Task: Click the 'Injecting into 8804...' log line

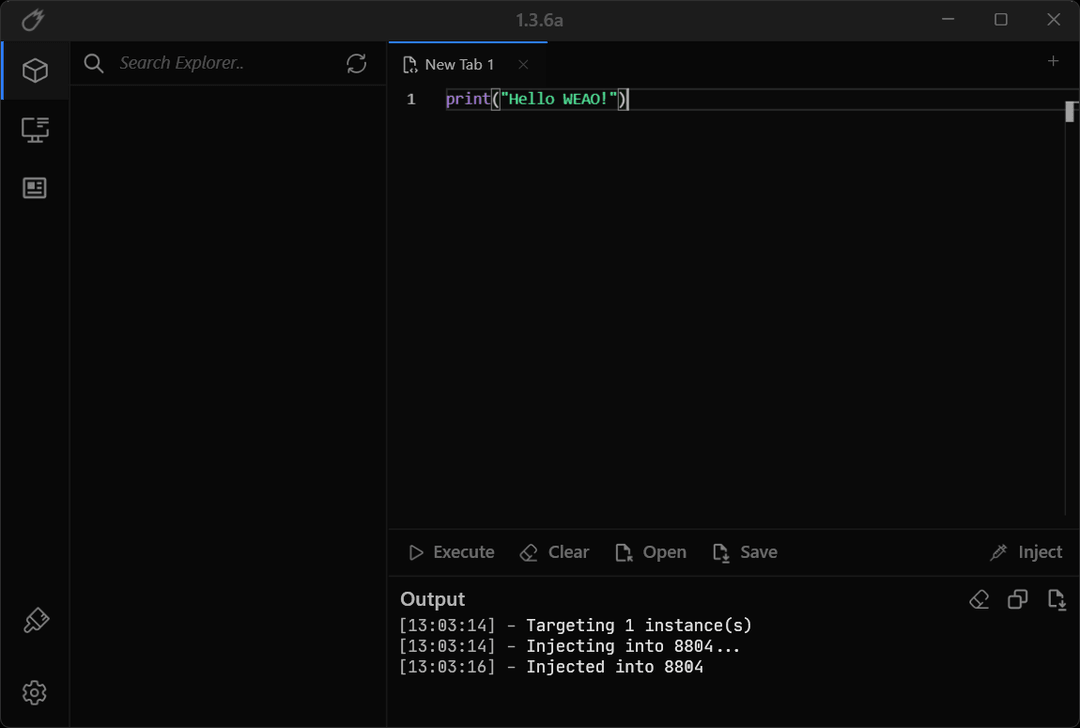Action: coord(569,646)
